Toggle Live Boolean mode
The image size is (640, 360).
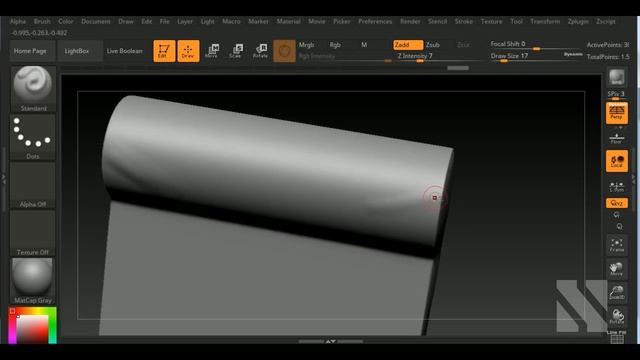(x=124, y=51)
